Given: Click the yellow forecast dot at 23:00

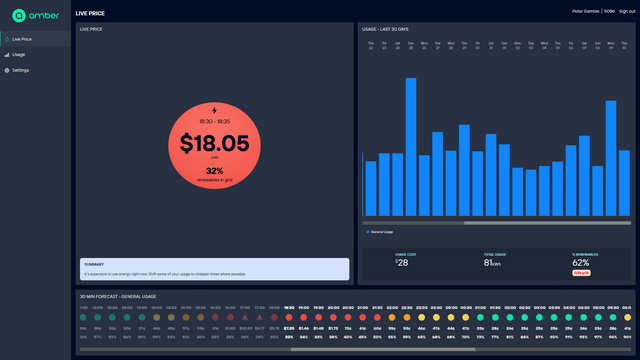Looking at the screenshot, I should pyautogui.click(x=421, y=318).
